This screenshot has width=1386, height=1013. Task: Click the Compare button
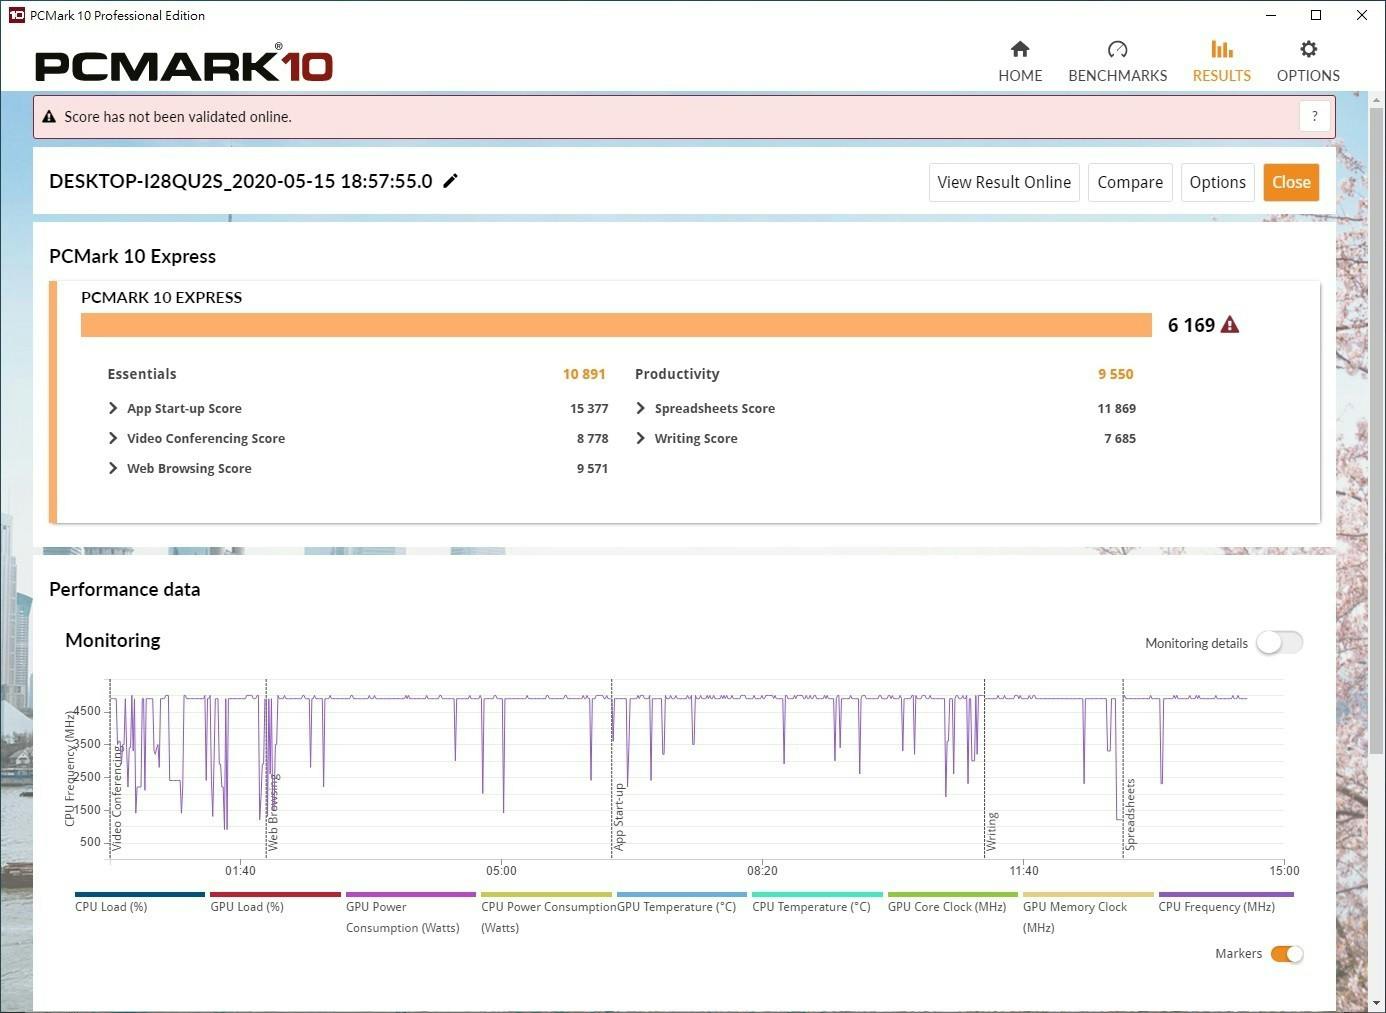[x=1129, y=182]
